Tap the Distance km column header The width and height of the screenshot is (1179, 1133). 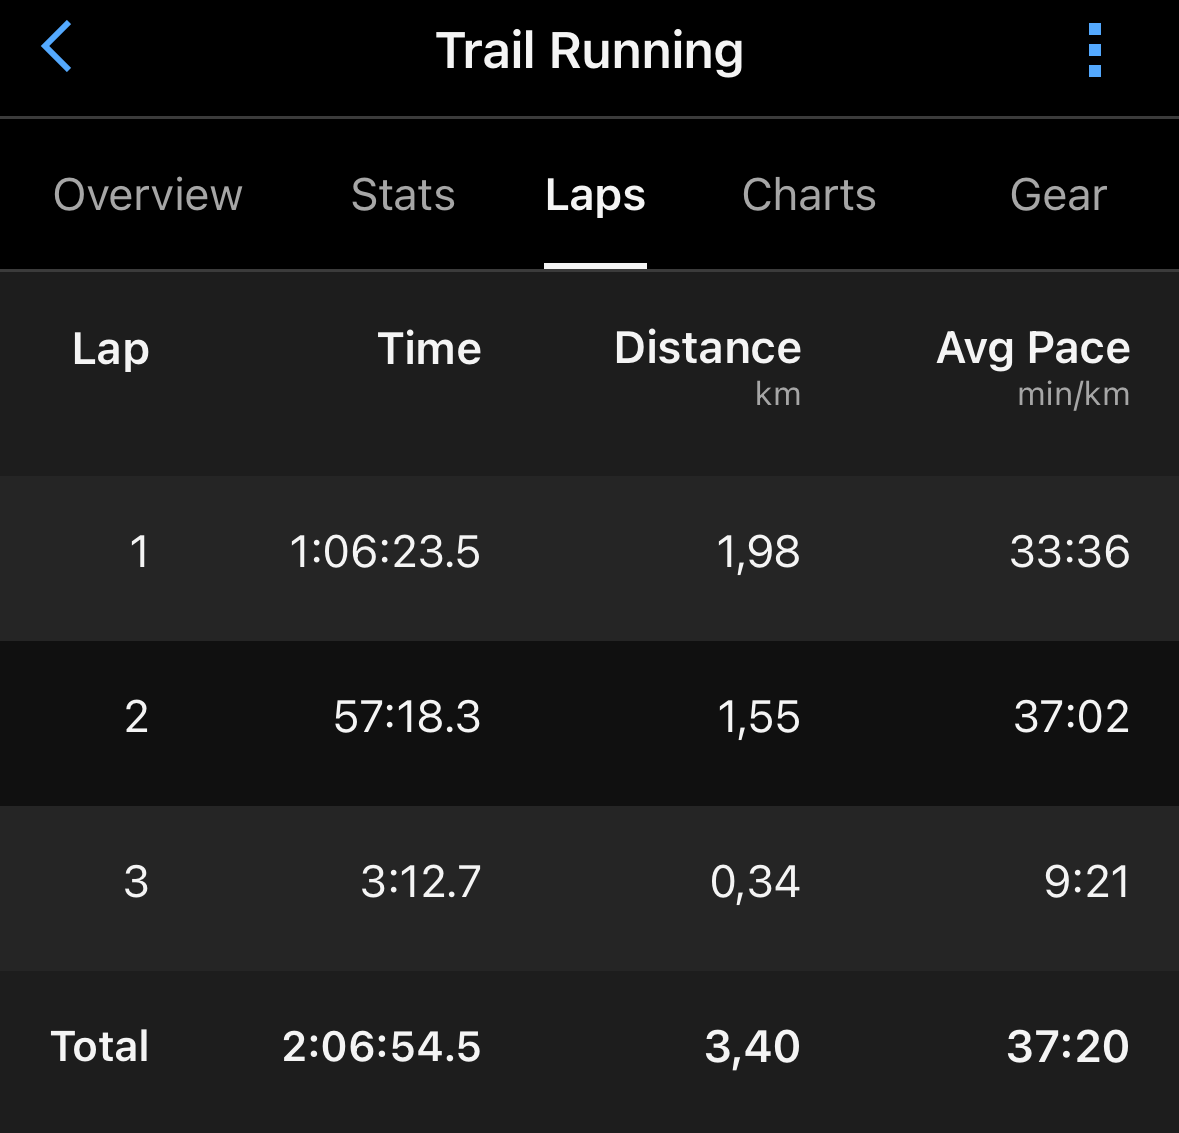[x=708, y=368]
